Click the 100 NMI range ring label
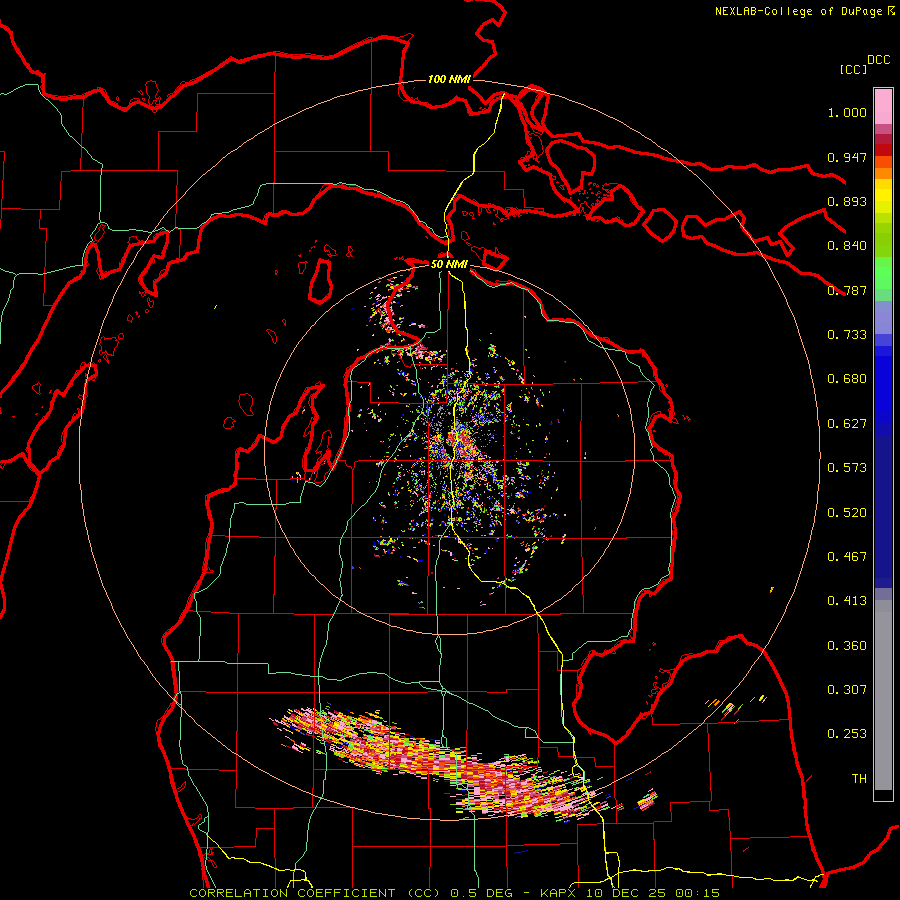Screen dimensions: 900x900 [x=449, y=79]
